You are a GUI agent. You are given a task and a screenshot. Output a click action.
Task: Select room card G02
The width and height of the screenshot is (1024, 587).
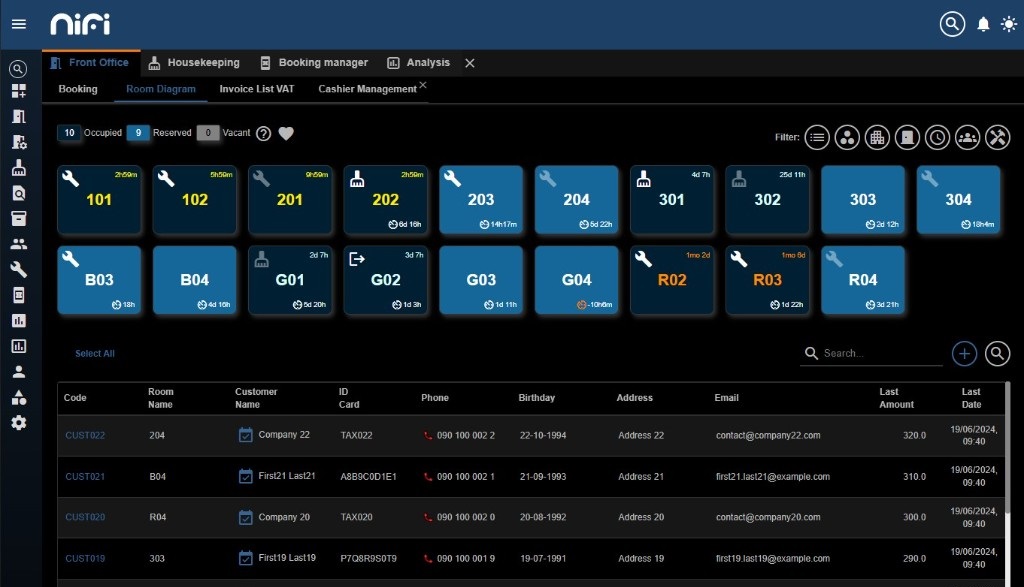point(385,279)
